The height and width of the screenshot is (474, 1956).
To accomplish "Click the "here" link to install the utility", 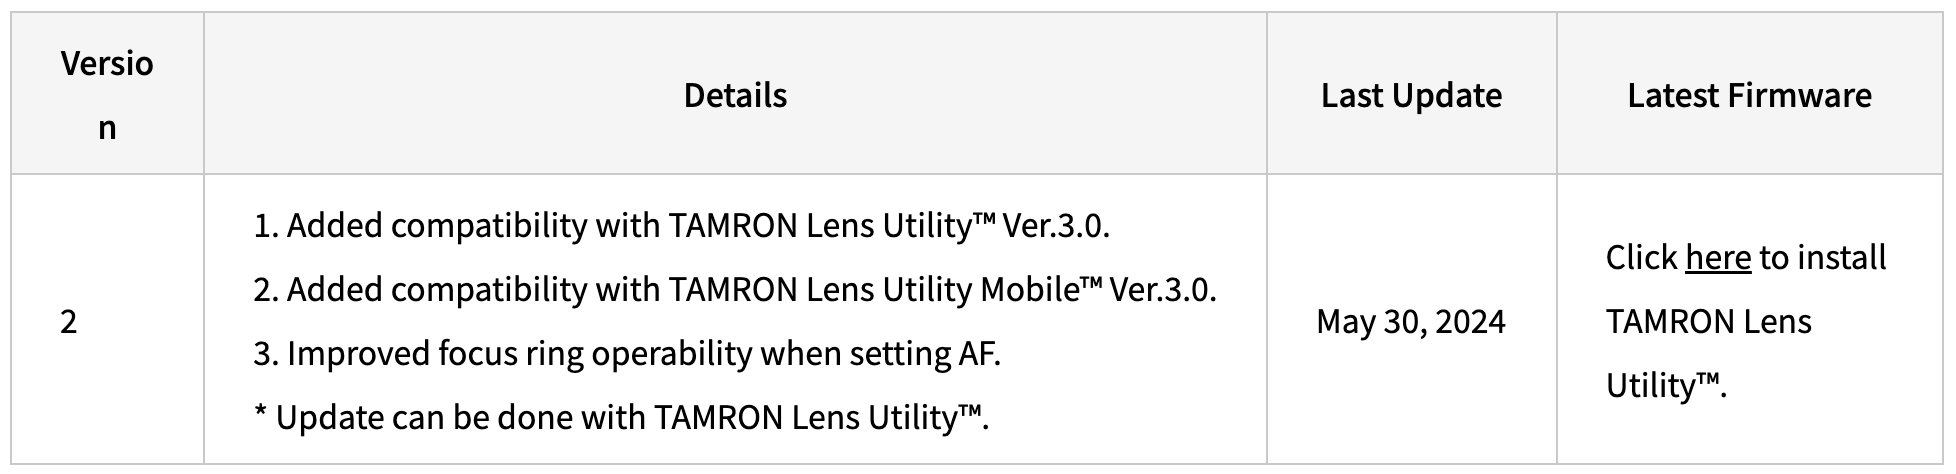I will pyautogui.click(x=1717, y=258).
